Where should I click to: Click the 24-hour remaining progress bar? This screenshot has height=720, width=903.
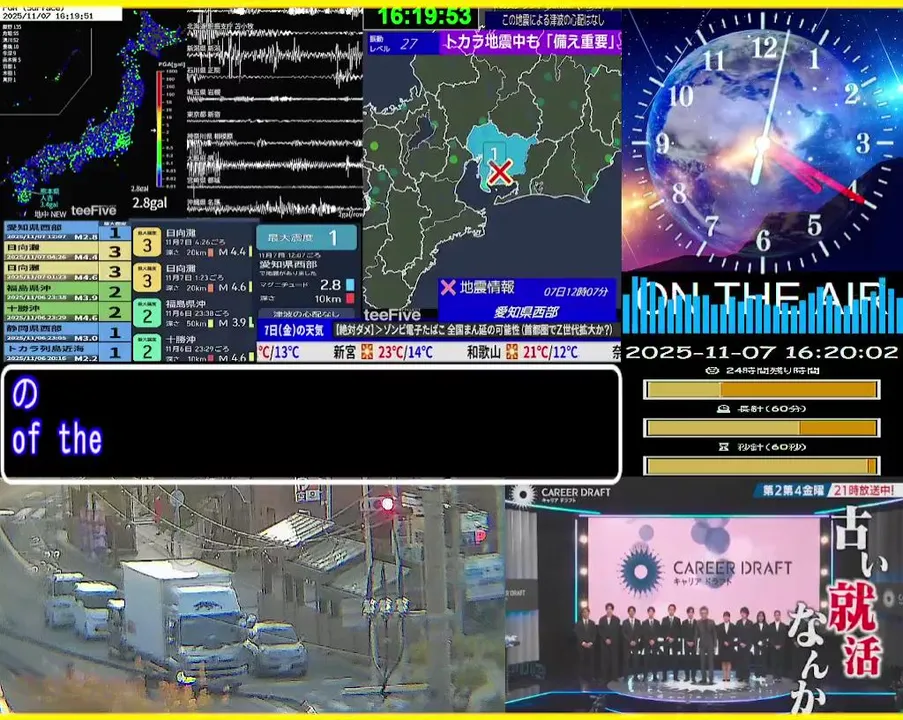[761, 389]
